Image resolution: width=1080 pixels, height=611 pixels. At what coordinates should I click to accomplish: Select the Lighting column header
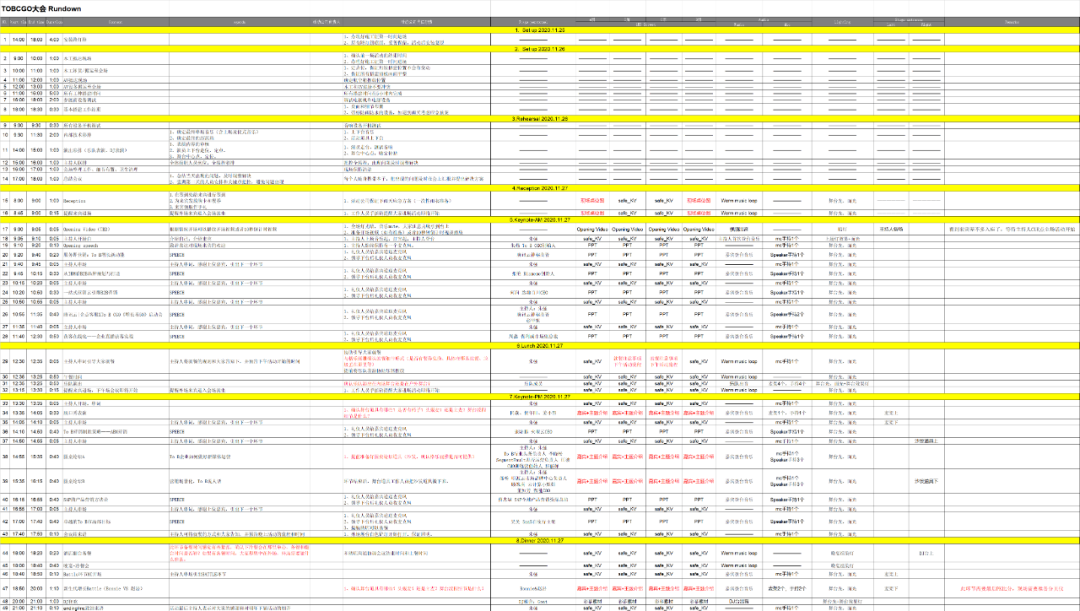point(840,21)
